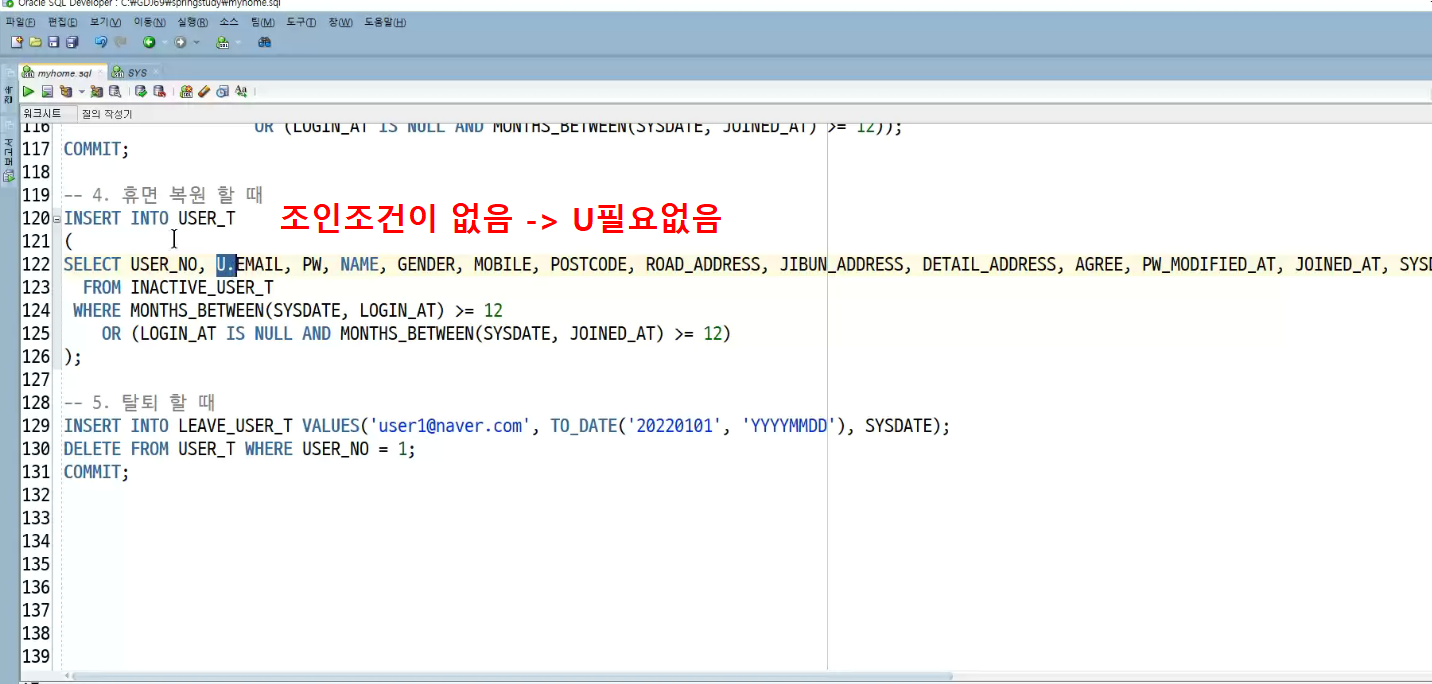
Task: Open the back navigation history dropdown
Action: pyautogui.click(x=165, y=42)
